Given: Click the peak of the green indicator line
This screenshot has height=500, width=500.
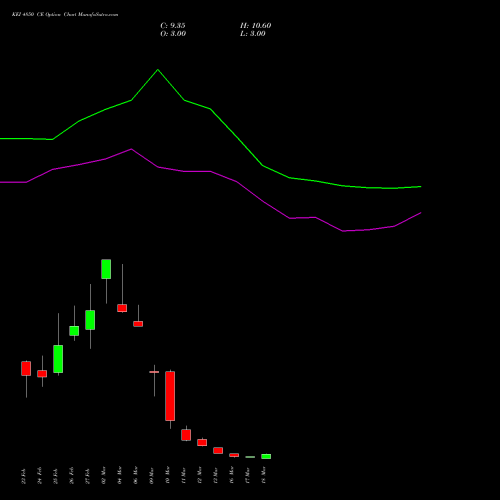Looking at the screenshot, I should click(158, 70).
